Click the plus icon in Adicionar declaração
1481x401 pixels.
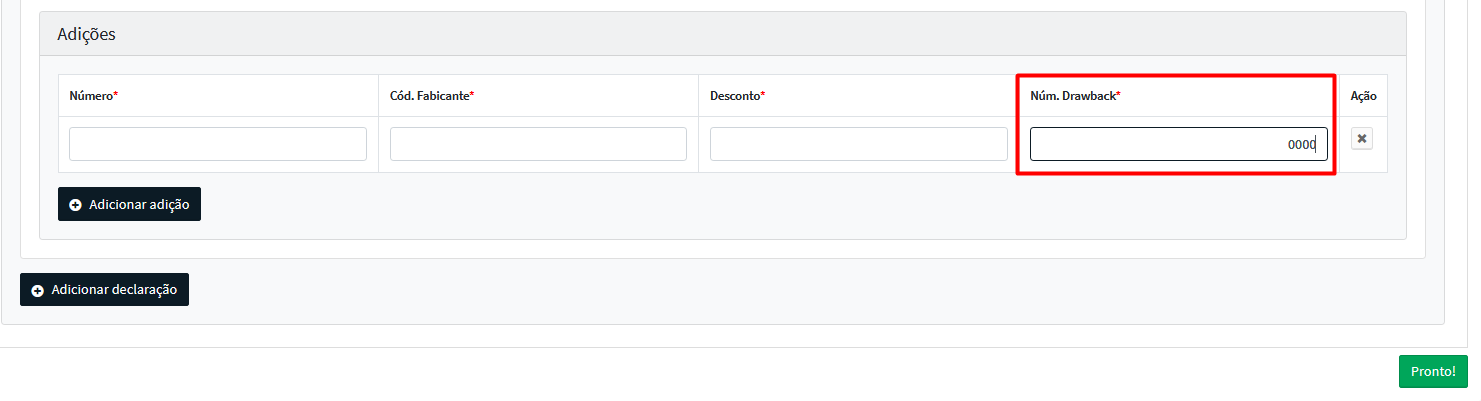click(38, 290)
